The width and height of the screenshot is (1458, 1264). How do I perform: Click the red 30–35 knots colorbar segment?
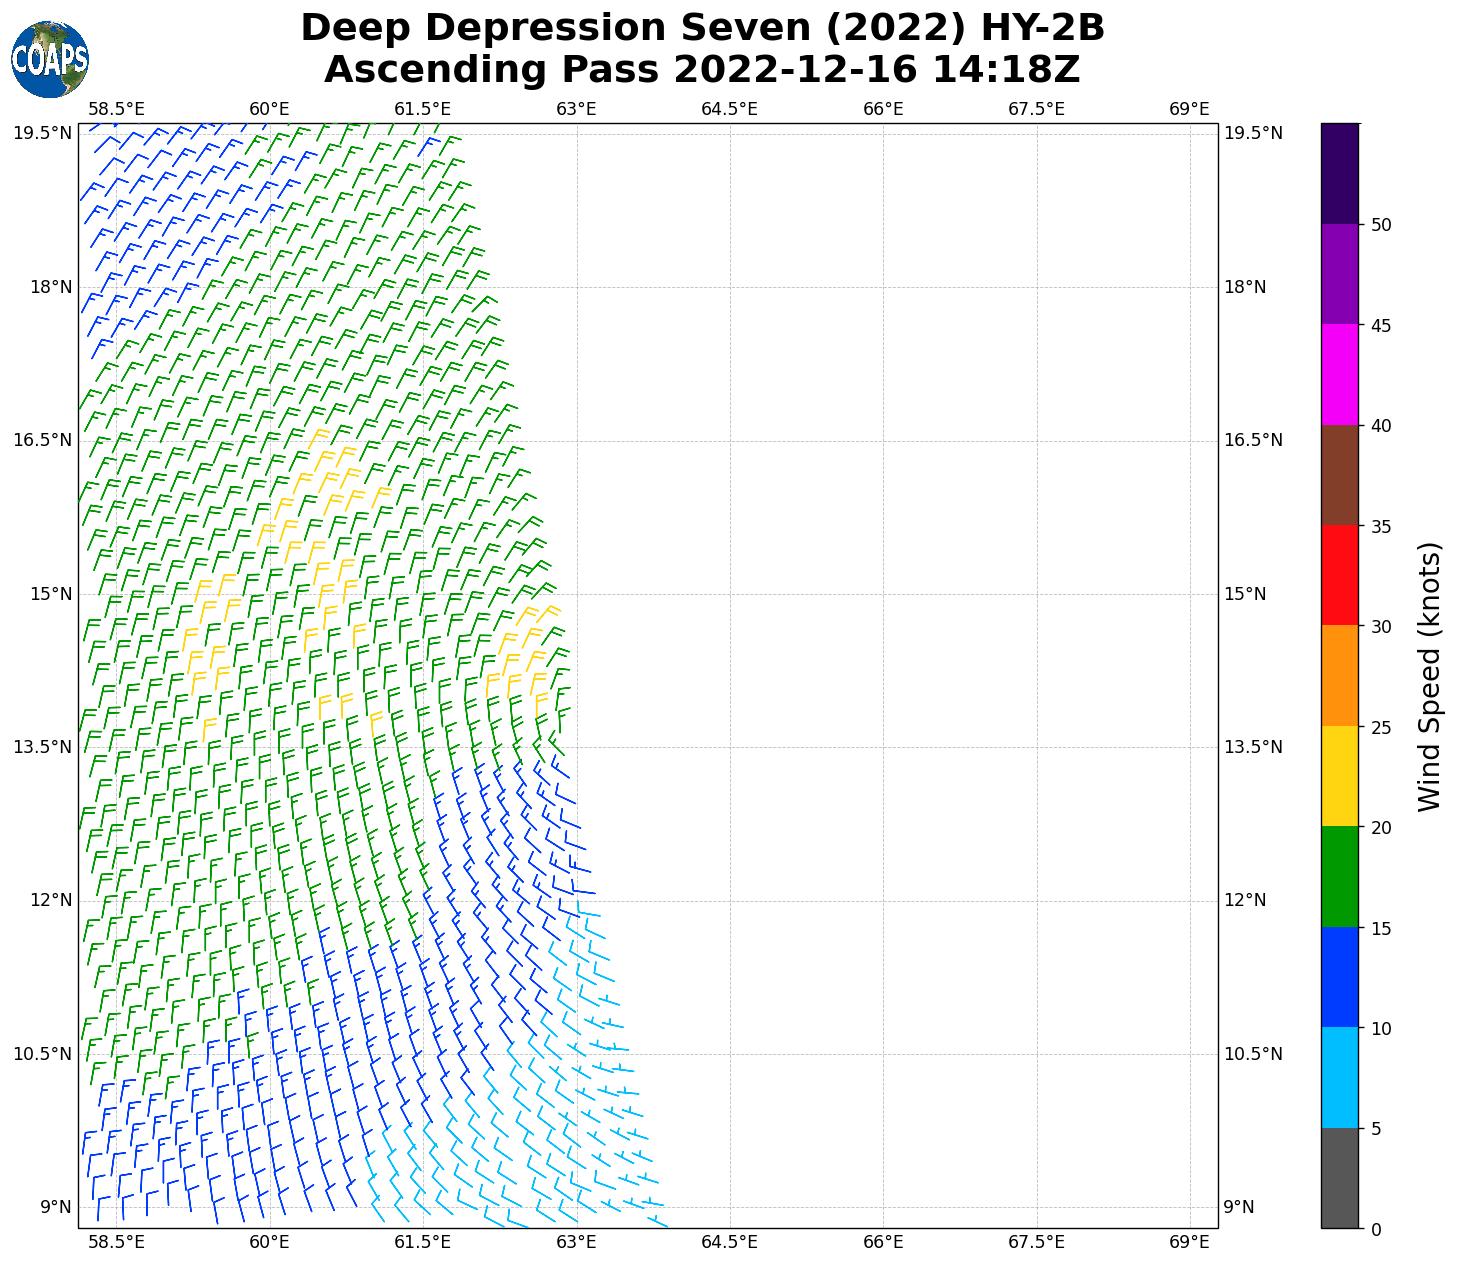(1339, 575)
